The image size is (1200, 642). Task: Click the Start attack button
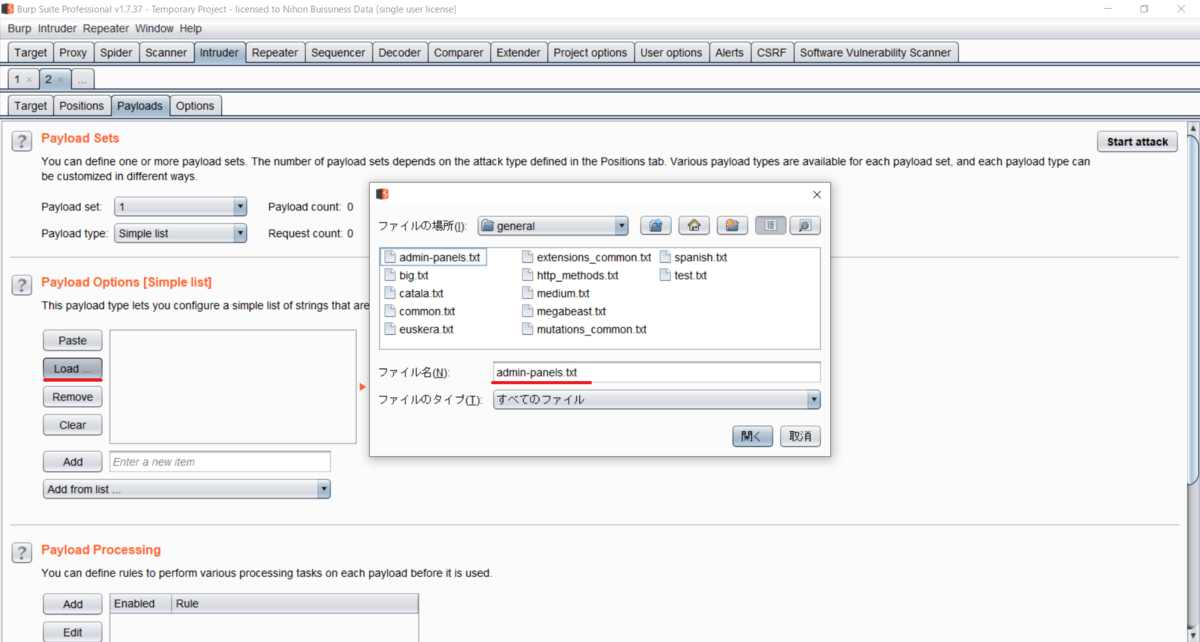tap(1137, 142)
